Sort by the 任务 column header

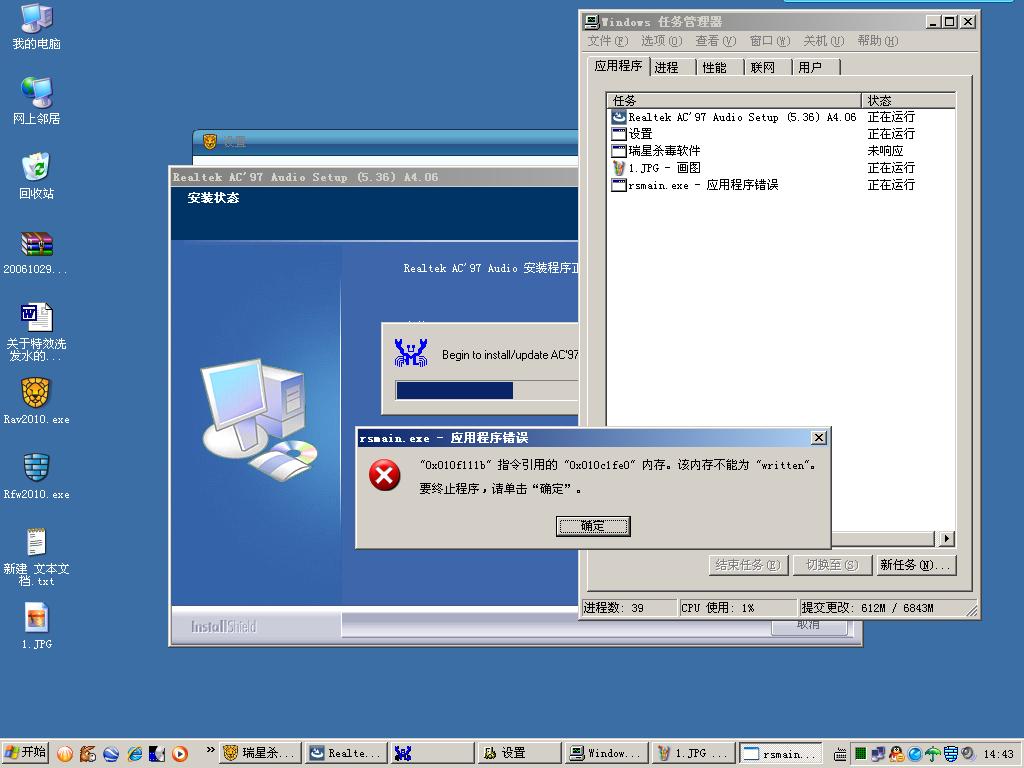(x=734, y=100)
